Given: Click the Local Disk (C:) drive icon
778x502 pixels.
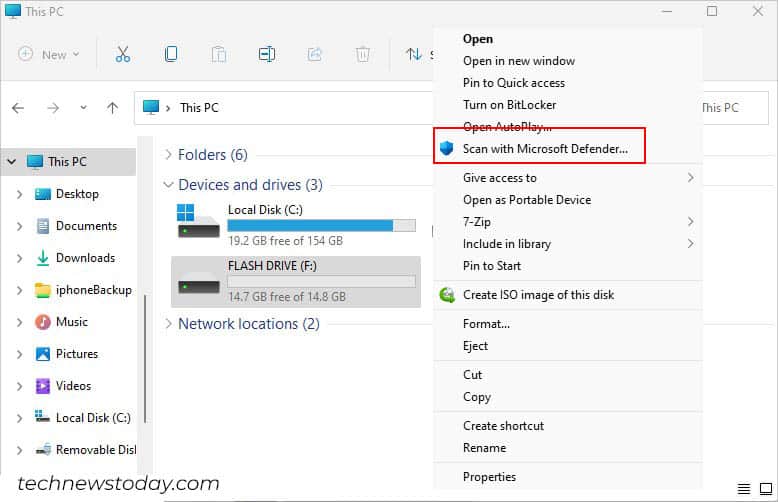Looking at the screenshot, I should point(198,221).
